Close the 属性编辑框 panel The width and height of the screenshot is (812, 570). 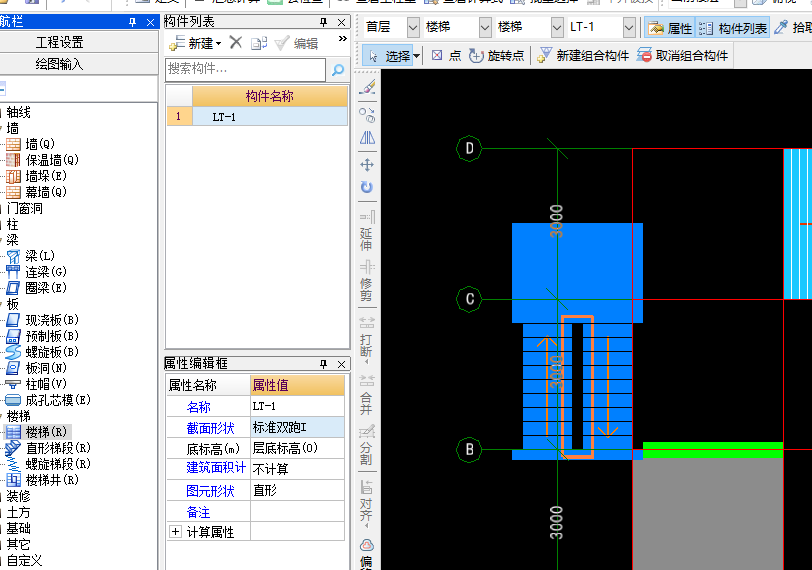click(341, 364)
